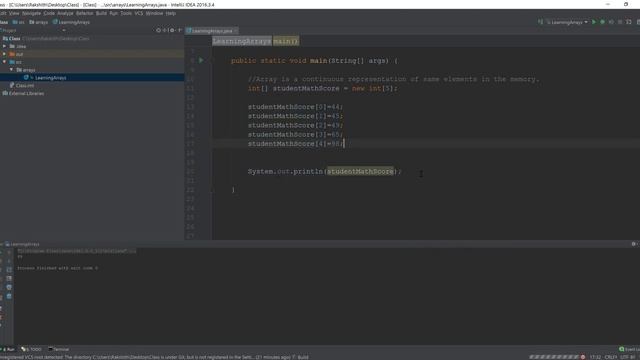Open the Run menu
The image size is (640, 360).
[x=113, y=13]
